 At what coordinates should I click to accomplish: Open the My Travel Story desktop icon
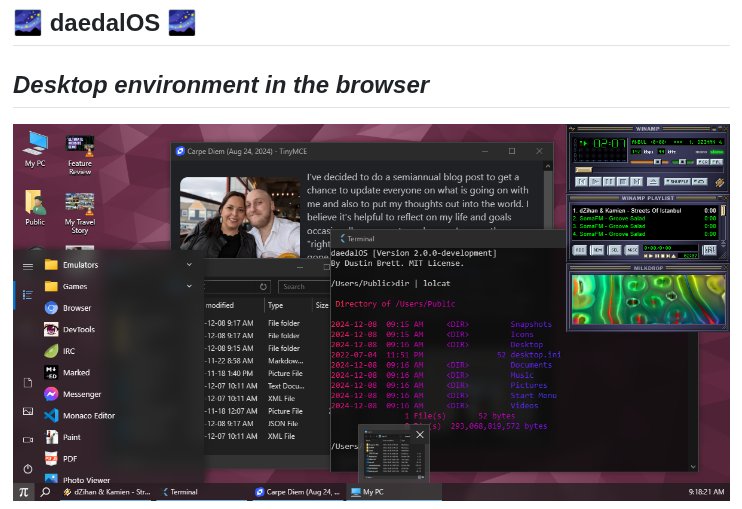[80, 213]
